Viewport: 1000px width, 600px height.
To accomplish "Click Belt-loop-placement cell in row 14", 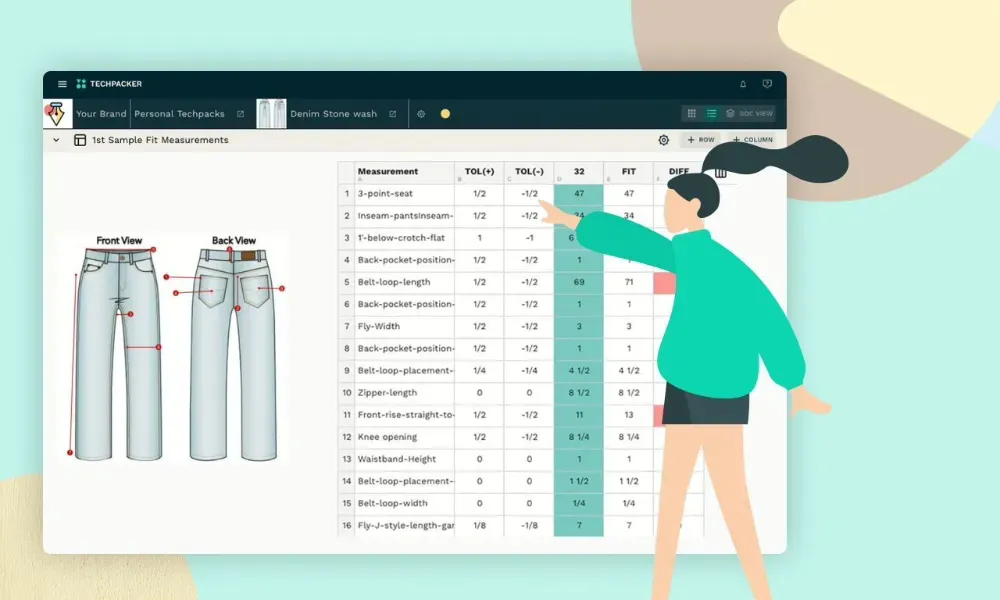I will pyautogui.click(x=404, y=481).
